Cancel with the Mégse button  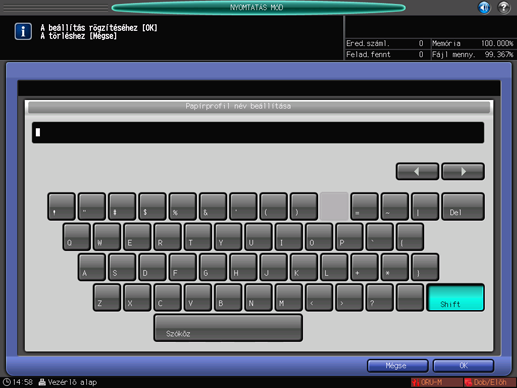[x=397, y=366]
